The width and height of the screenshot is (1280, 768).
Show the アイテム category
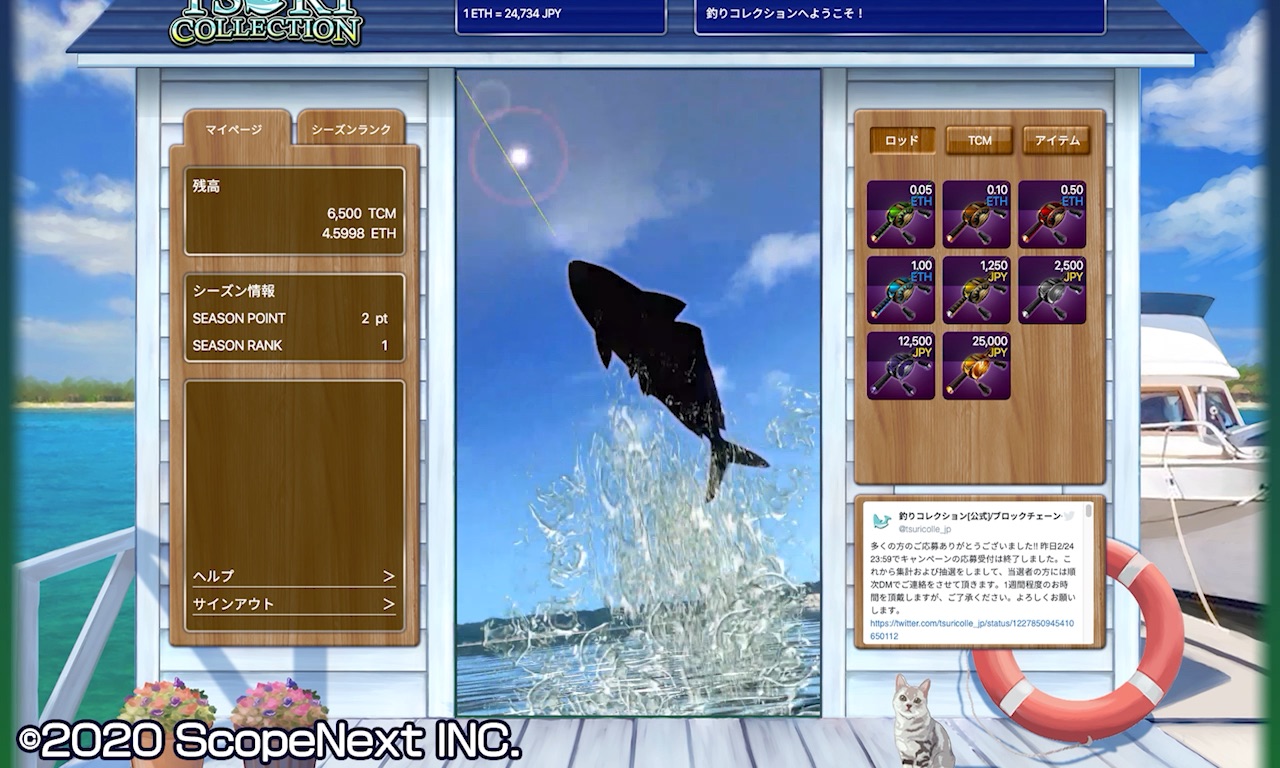click(x=1056, y=141)
